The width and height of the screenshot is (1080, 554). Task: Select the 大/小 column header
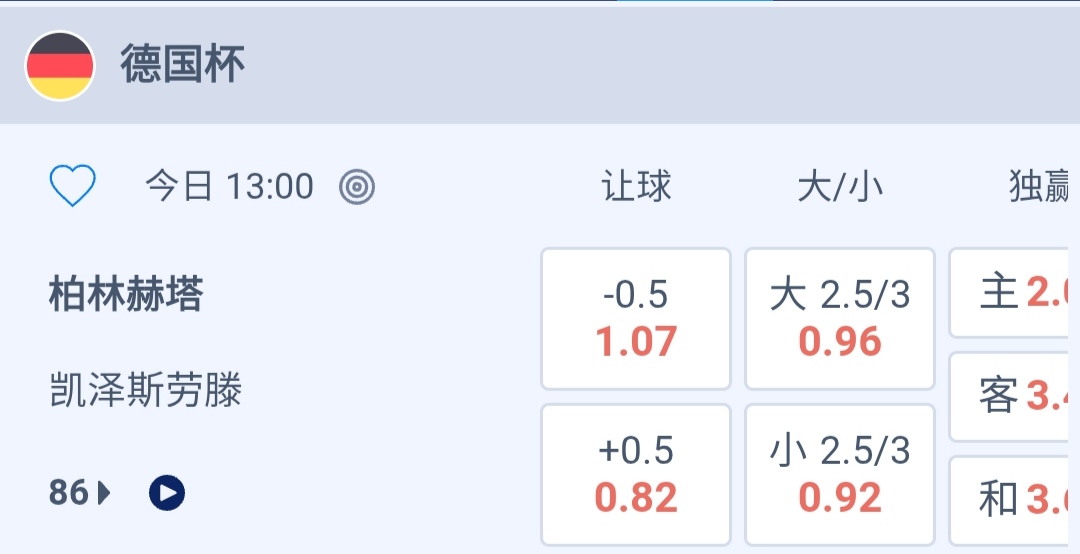point(840,187)
